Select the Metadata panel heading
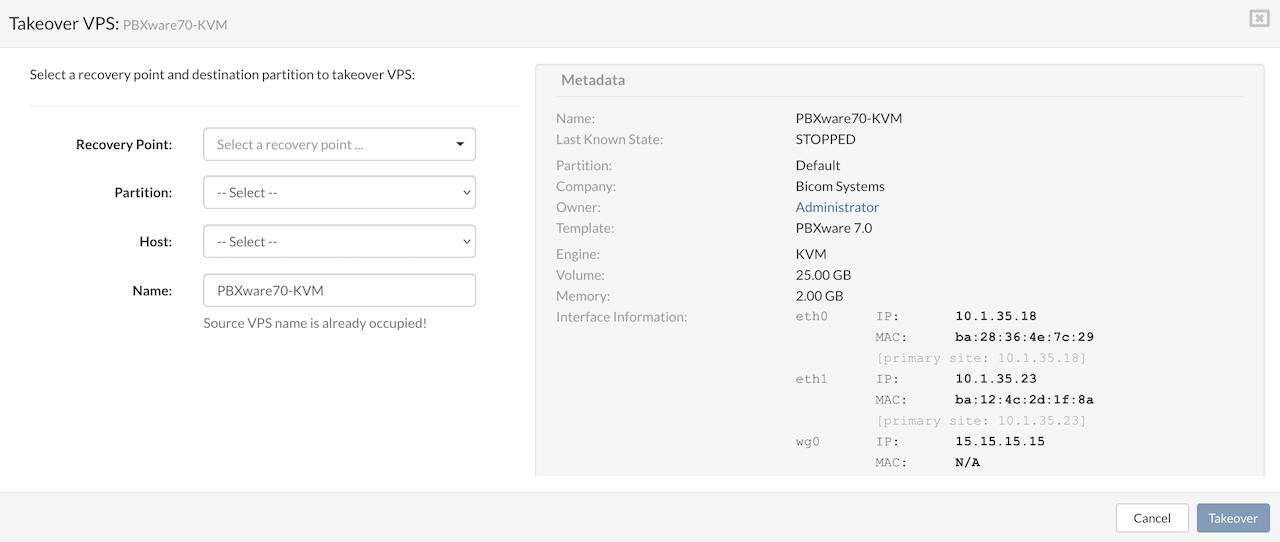 (x=593, y=80)
